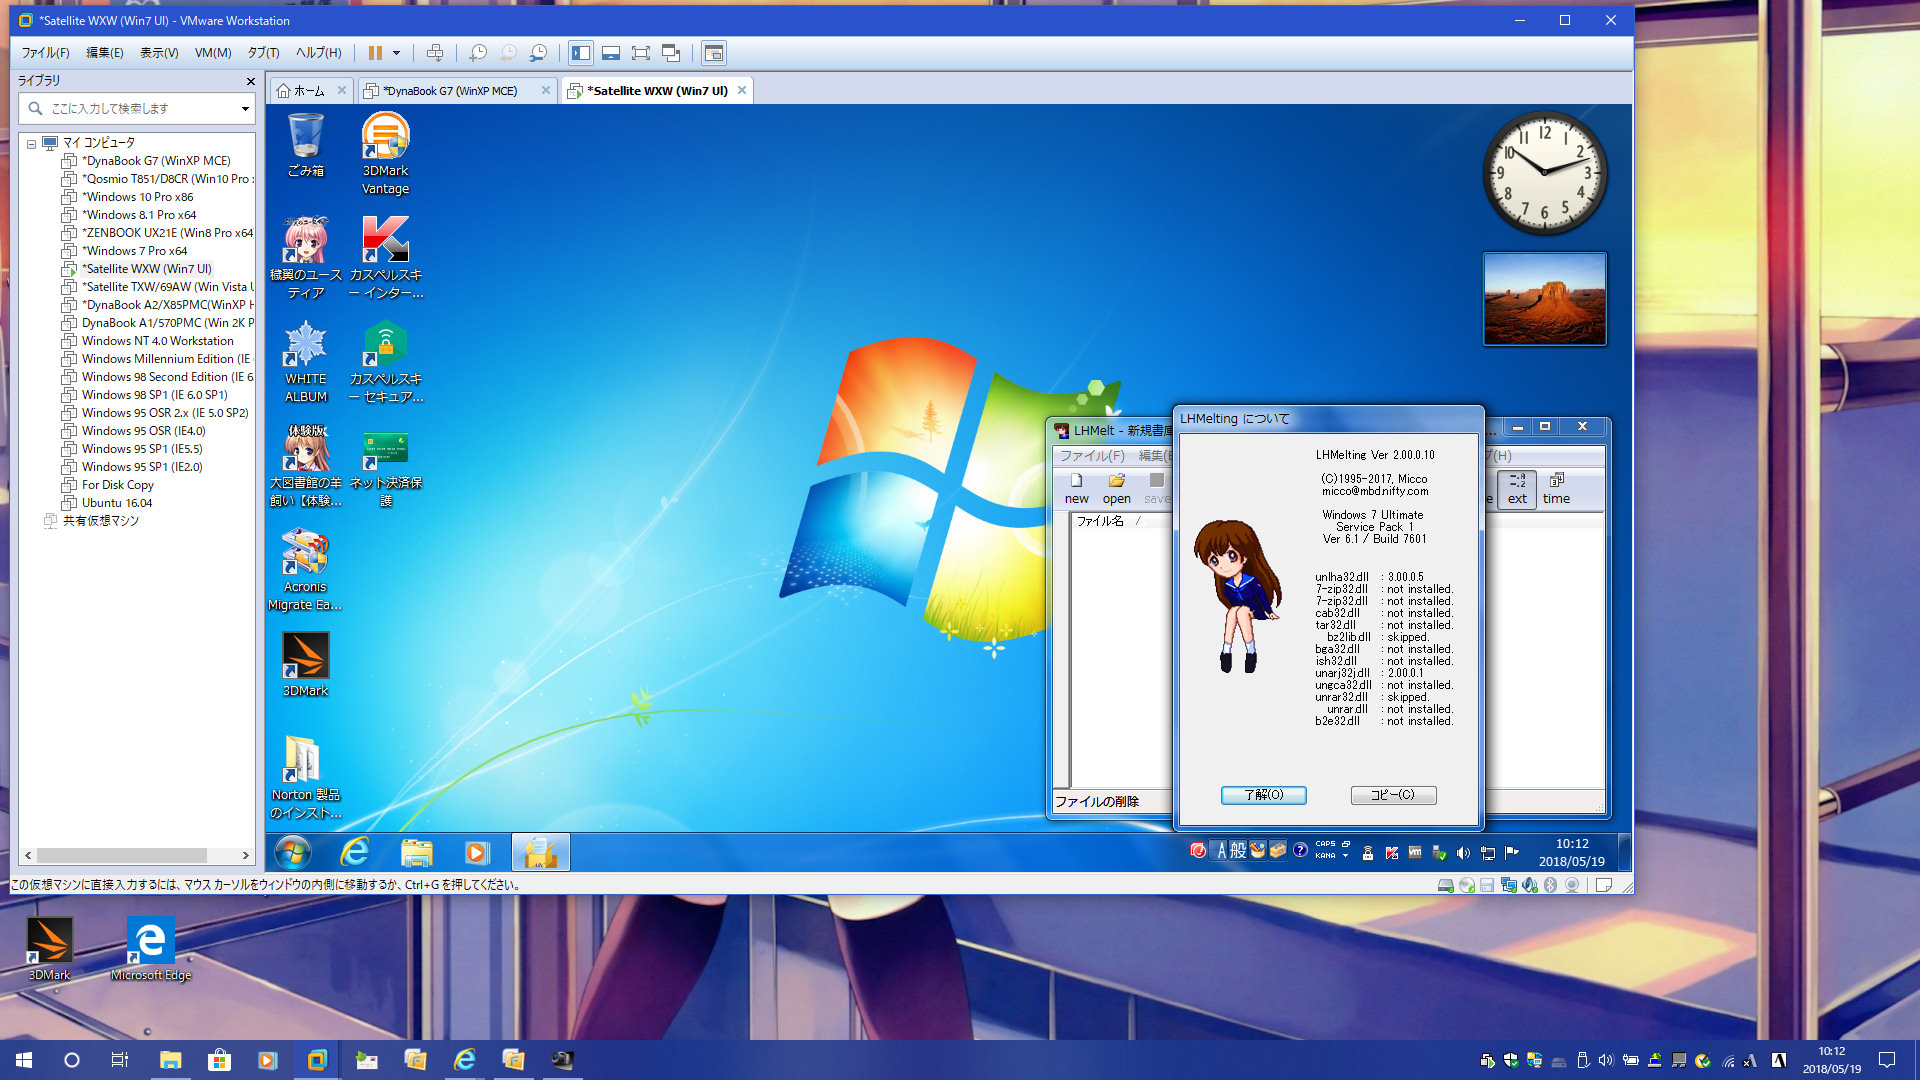This screenshot has width=1920, height=1080.
Task: Click the analog clock gadget
Action: click(x=1545, y=173)
